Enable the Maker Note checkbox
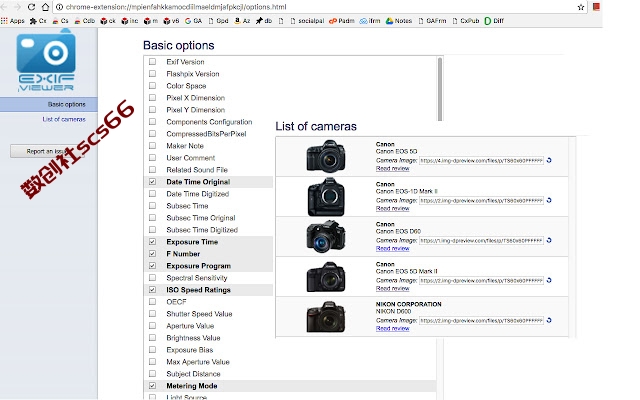 point(152,146)
